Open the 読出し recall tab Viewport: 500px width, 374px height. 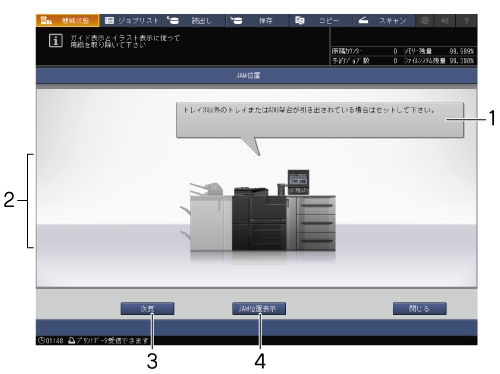click(194, 21)
